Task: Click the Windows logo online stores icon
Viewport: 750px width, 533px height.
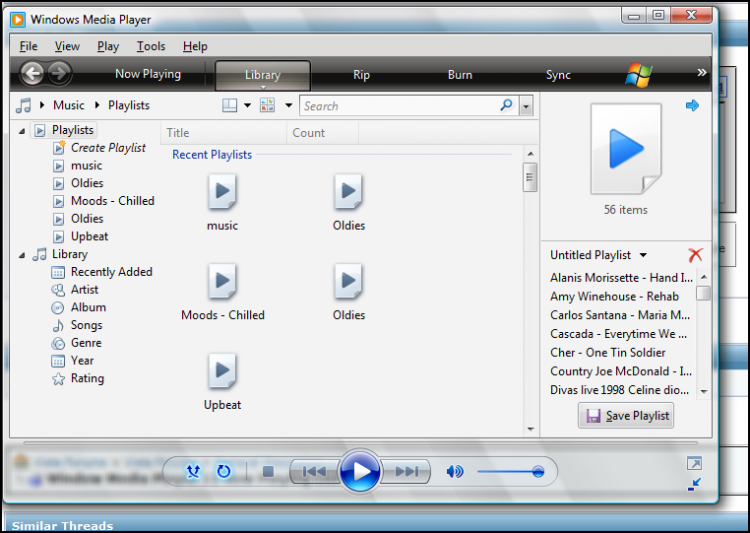Action: click(639, 74)
